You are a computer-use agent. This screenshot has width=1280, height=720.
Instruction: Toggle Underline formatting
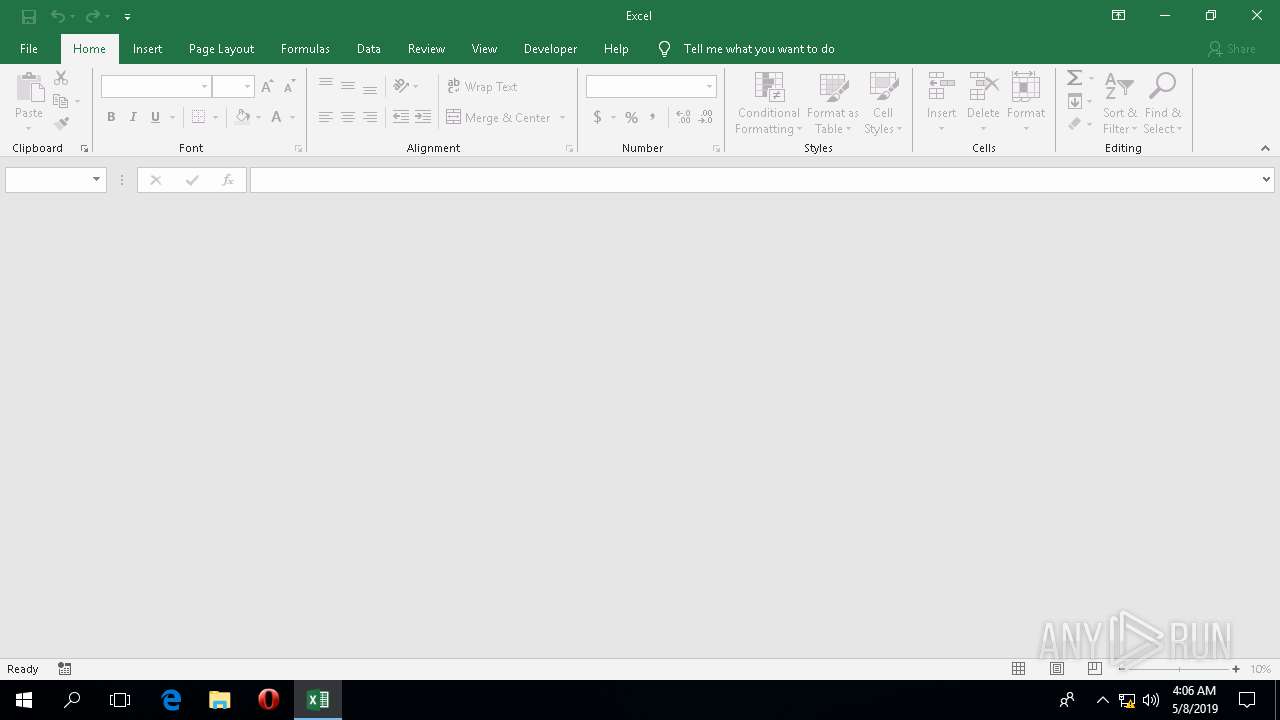point(155,117)
